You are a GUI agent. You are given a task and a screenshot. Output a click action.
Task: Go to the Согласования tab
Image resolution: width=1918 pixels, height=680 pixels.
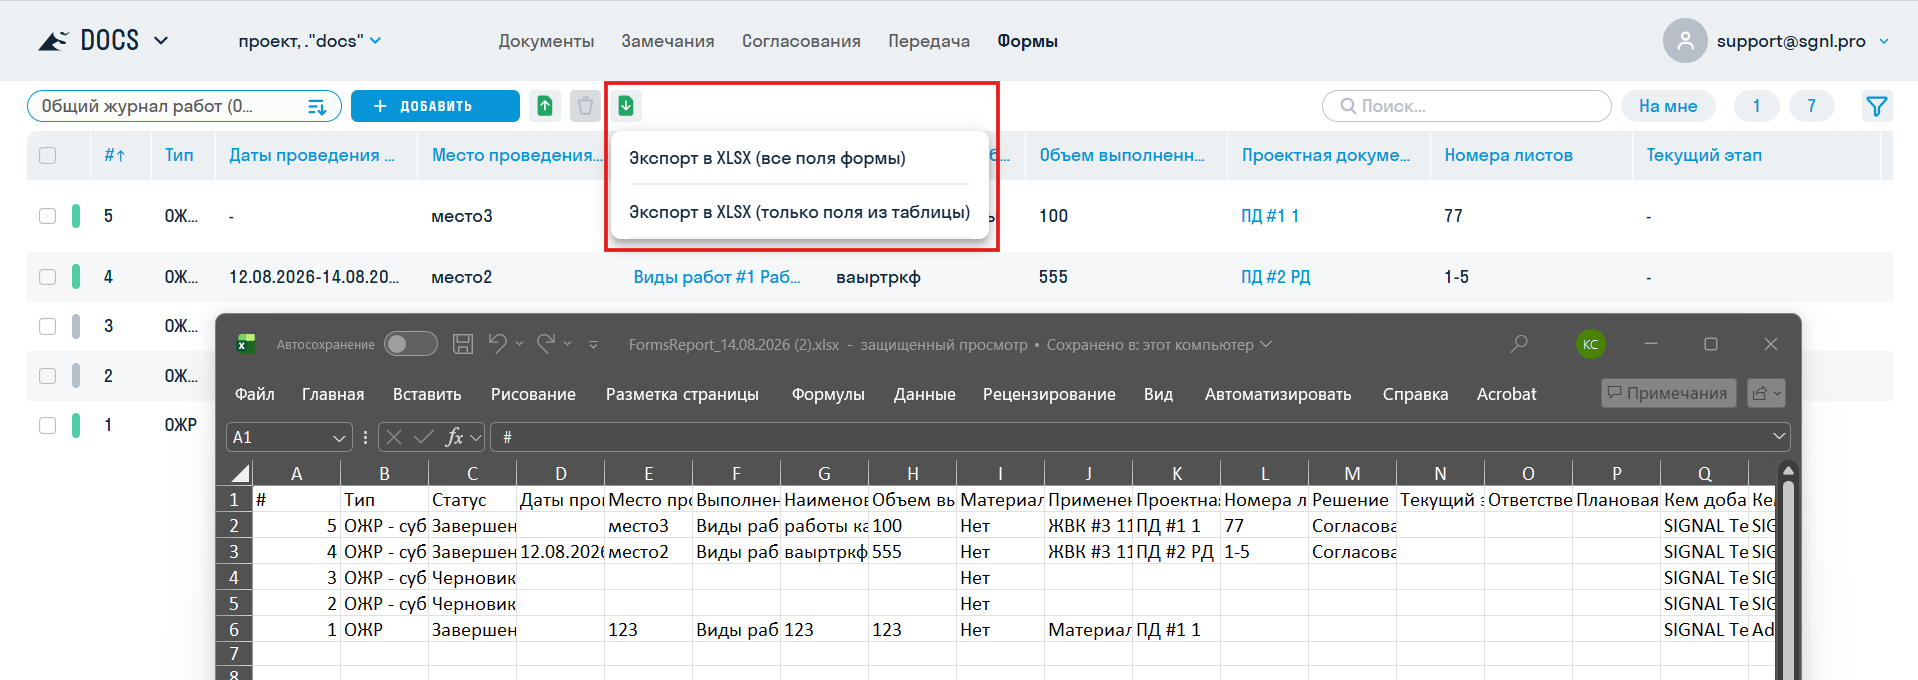(x=801, y=41)
